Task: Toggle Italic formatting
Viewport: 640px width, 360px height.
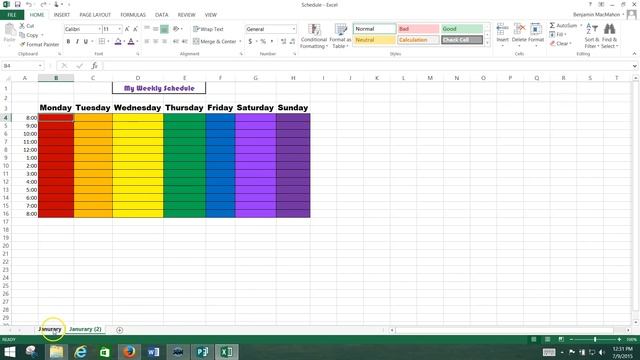Action: (x=77, y=41)
